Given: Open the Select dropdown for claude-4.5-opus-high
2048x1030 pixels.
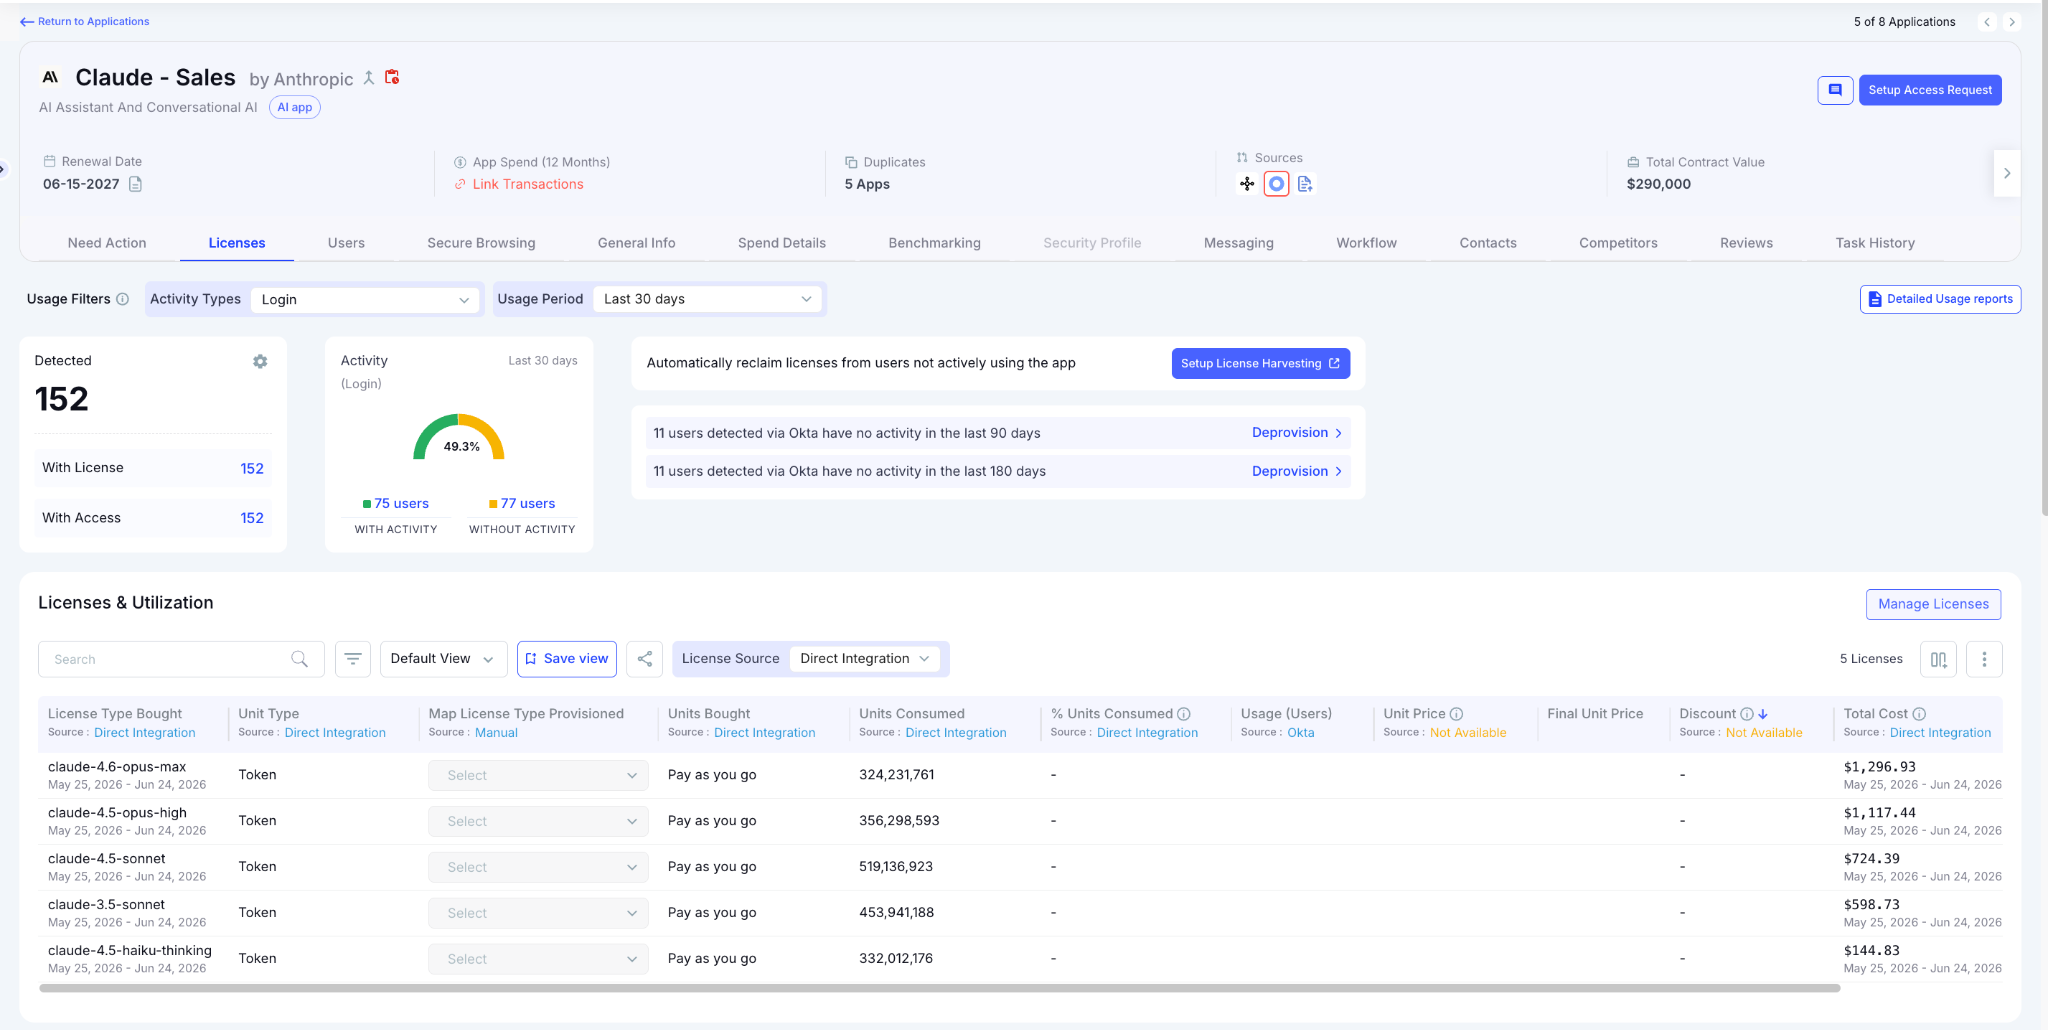Looking at the screenshot, I should (538, 821).
